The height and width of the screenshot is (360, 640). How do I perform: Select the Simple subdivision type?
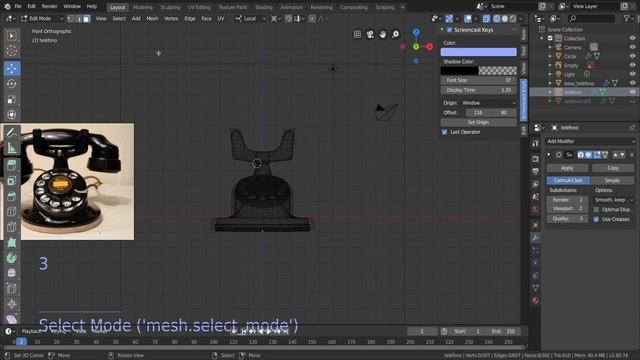[612, 180]
